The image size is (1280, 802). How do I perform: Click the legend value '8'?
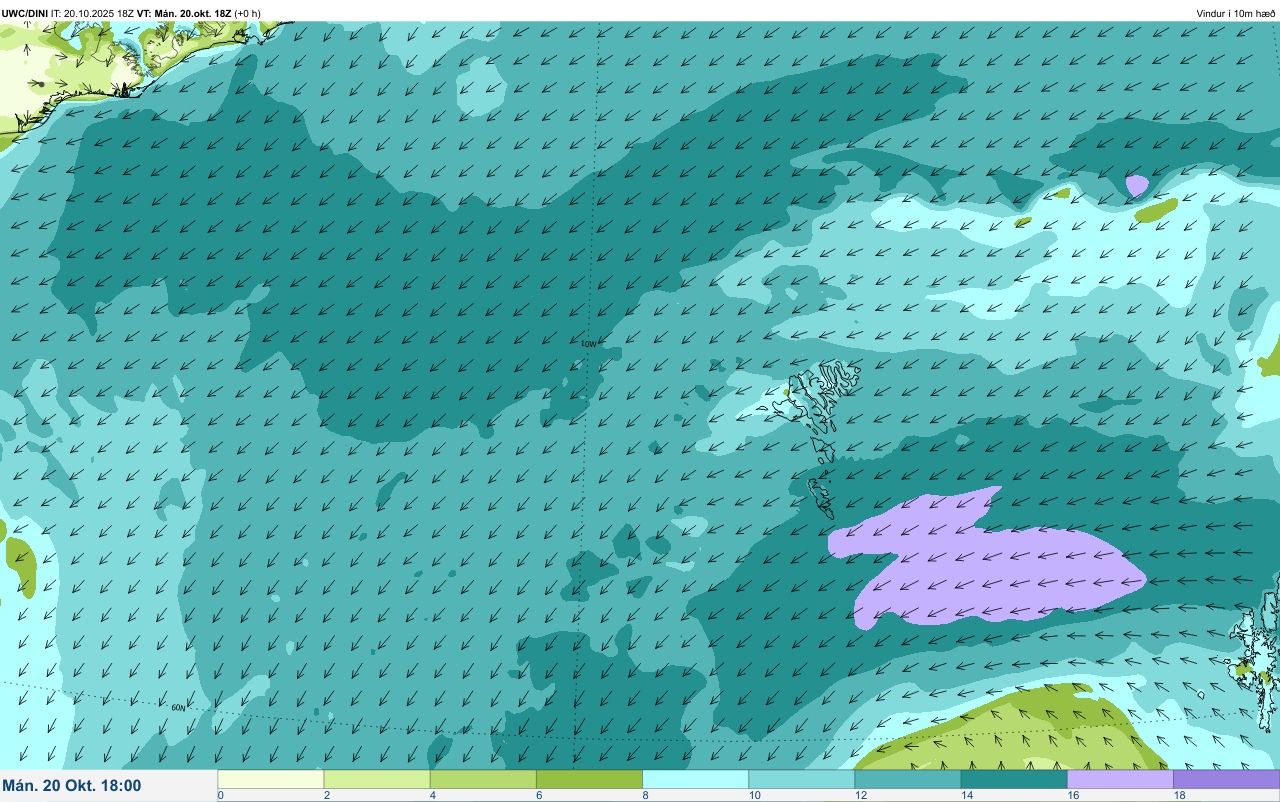pos(645,796)
